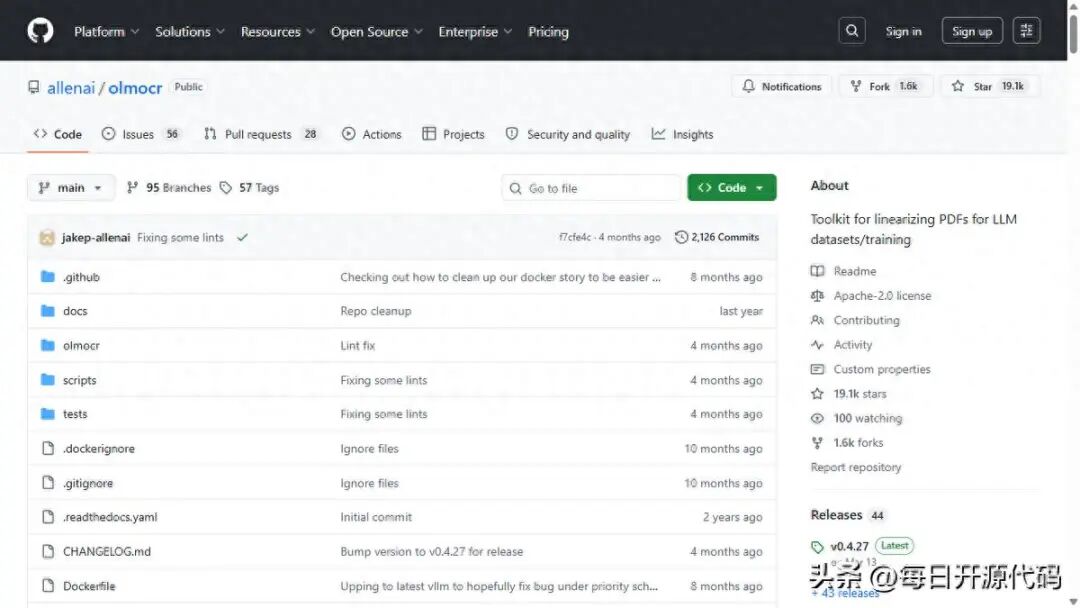
Task: Open the Pricing page
Action: (x=548, y=32)
